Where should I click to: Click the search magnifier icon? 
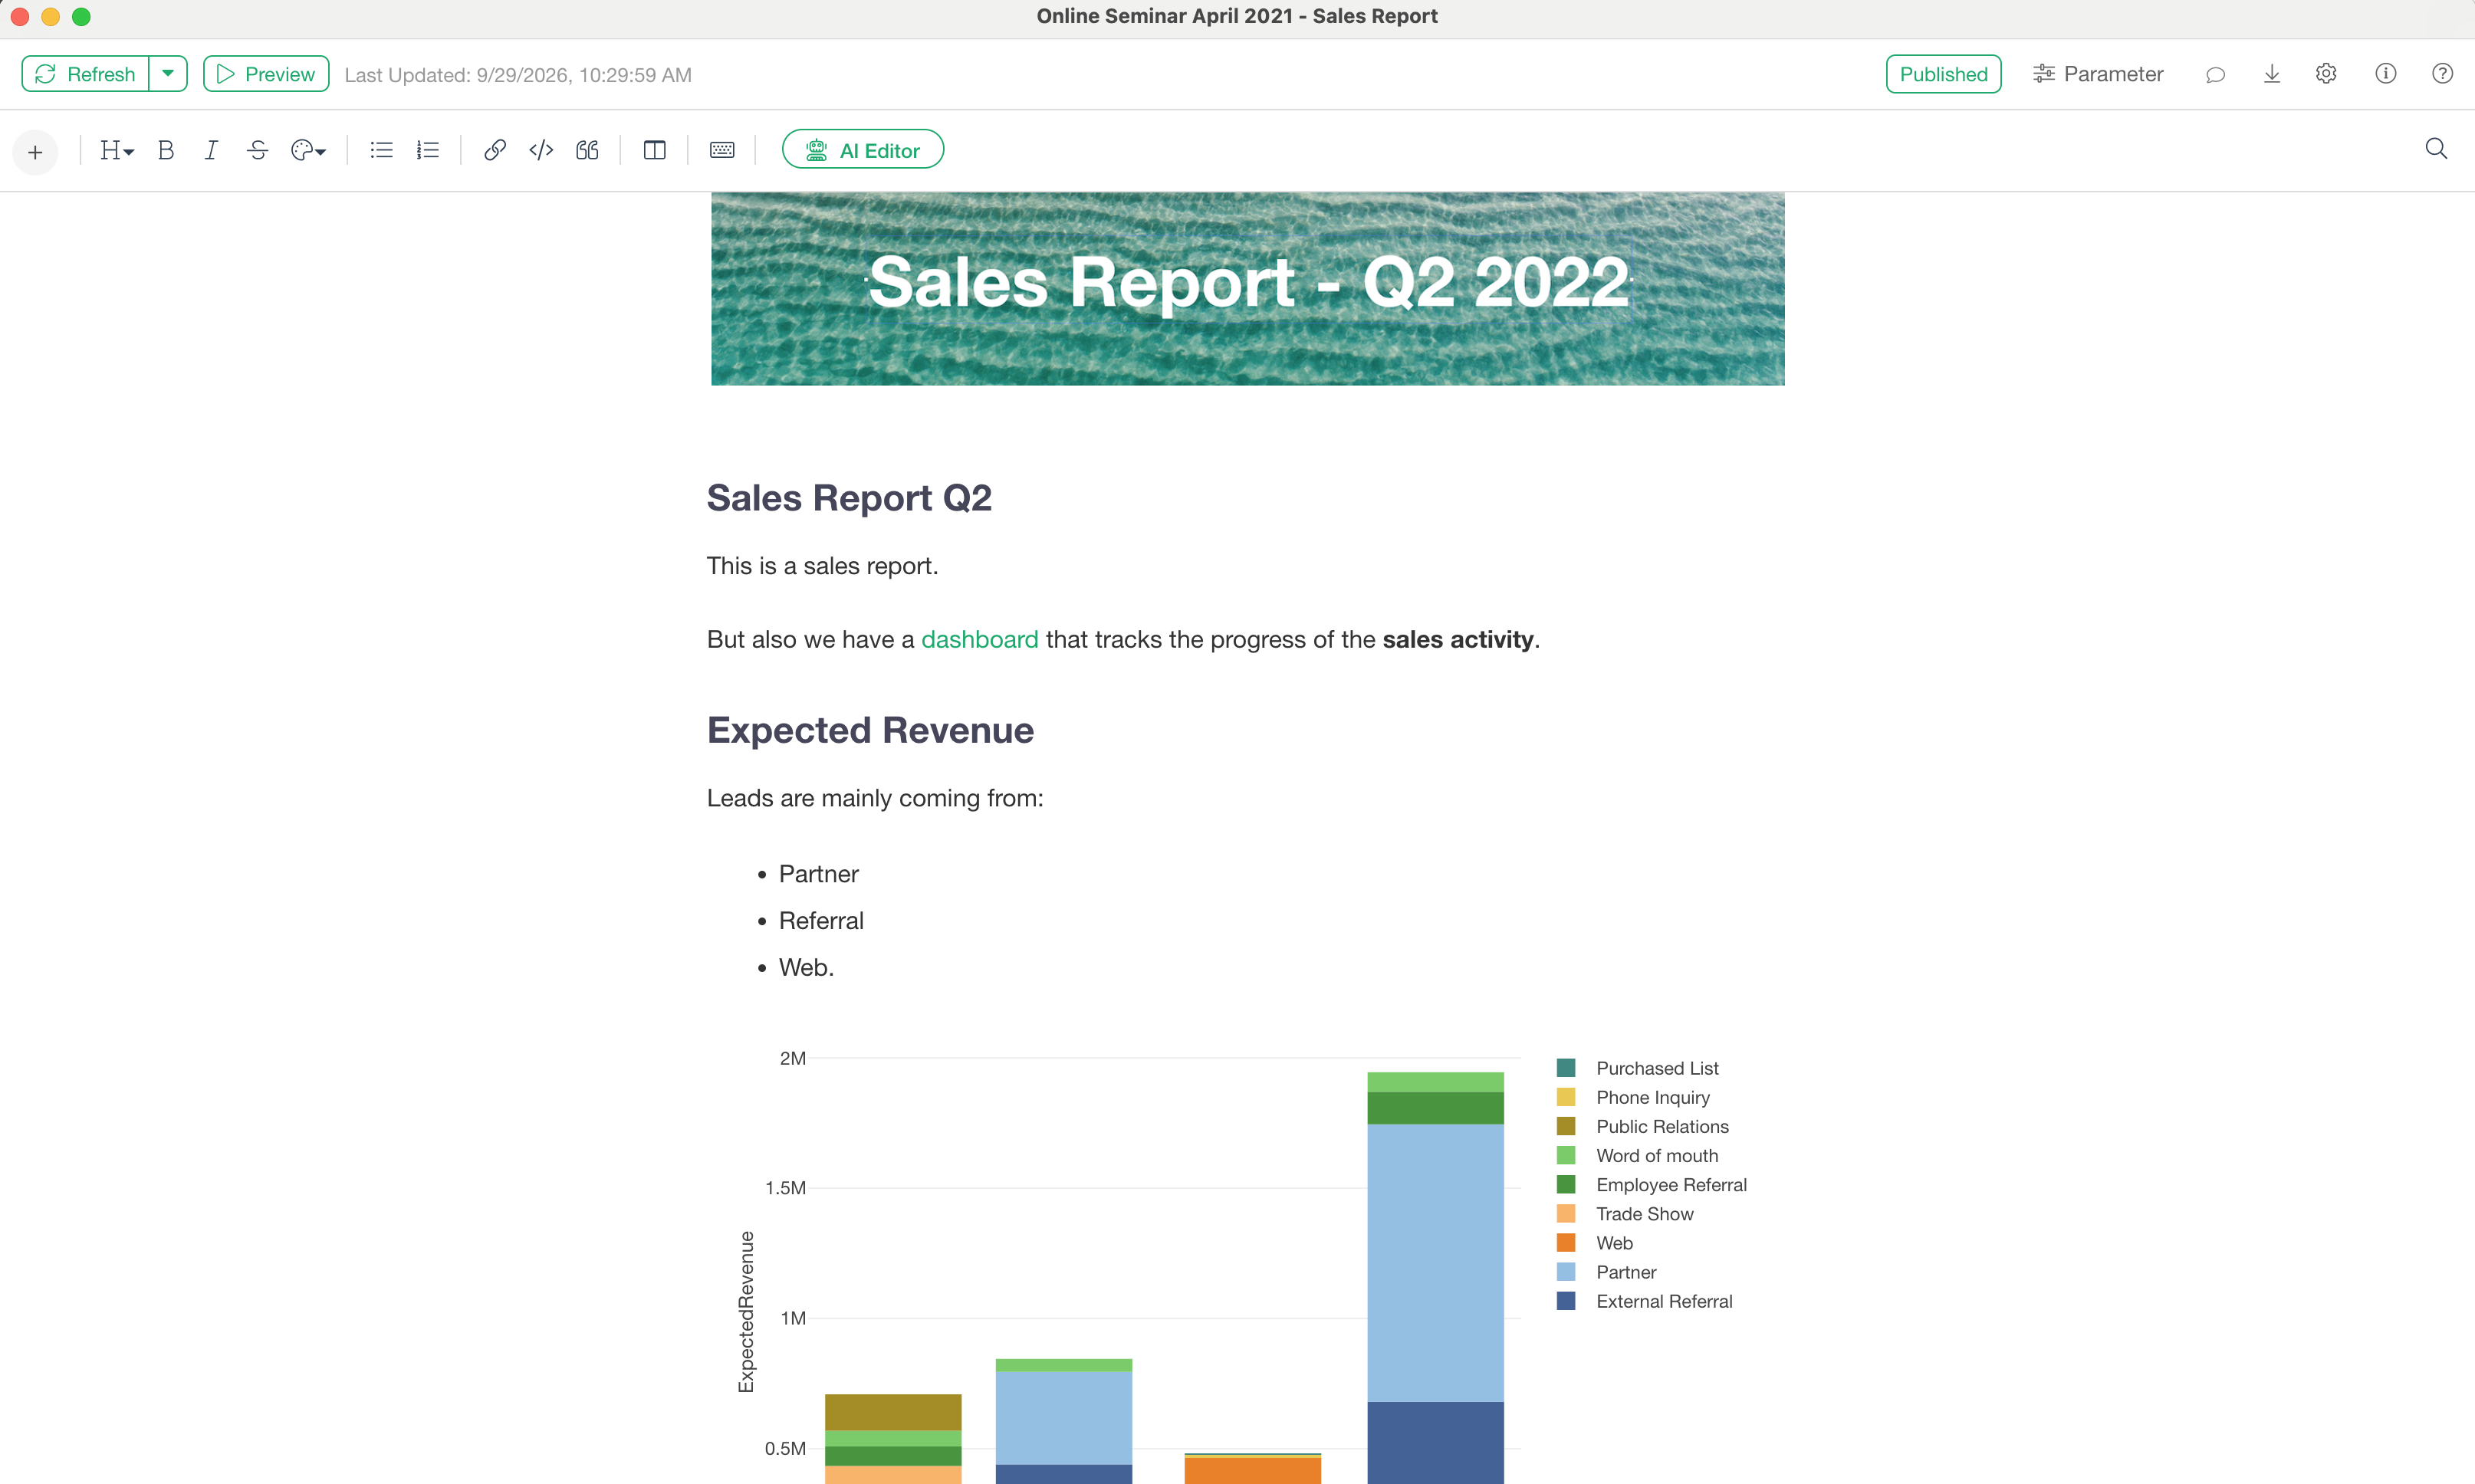click(x=2436, y=149)
